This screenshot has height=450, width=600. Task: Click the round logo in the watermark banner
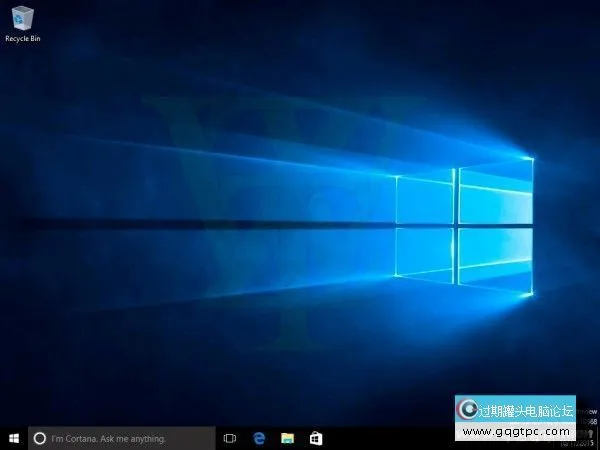[467, 410]
